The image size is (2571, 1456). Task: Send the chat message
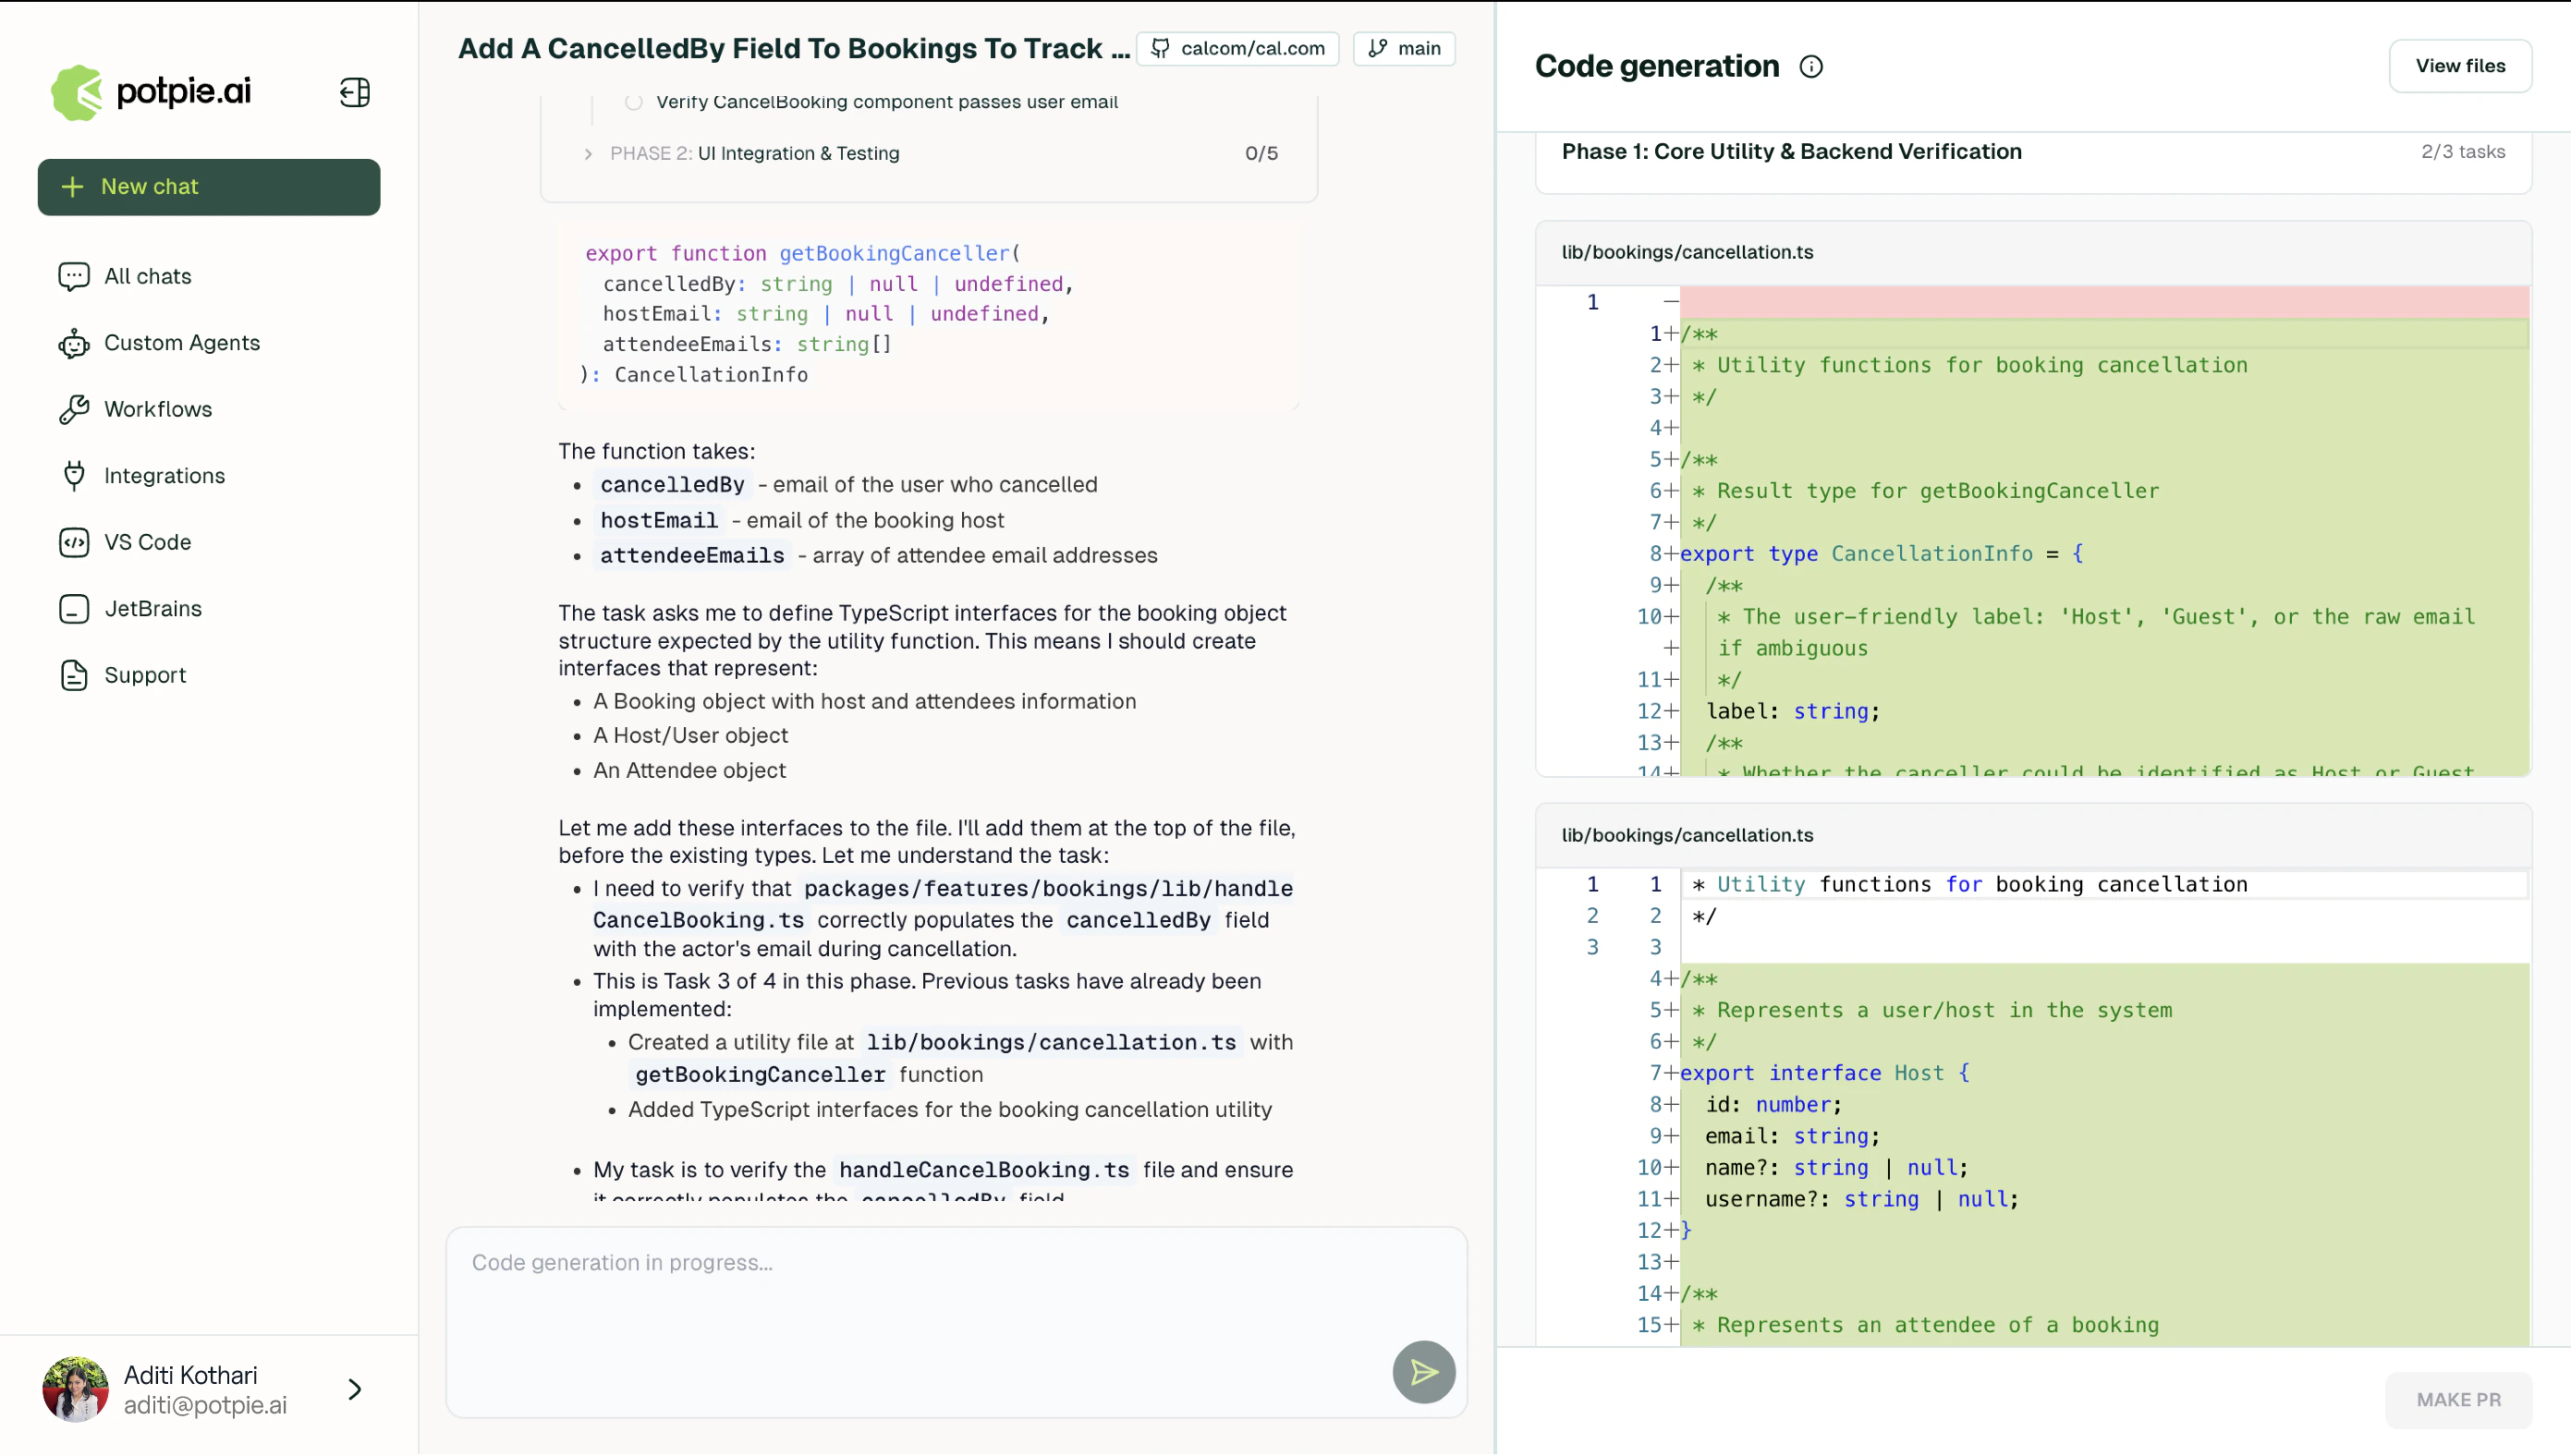click(1423, 1372)
